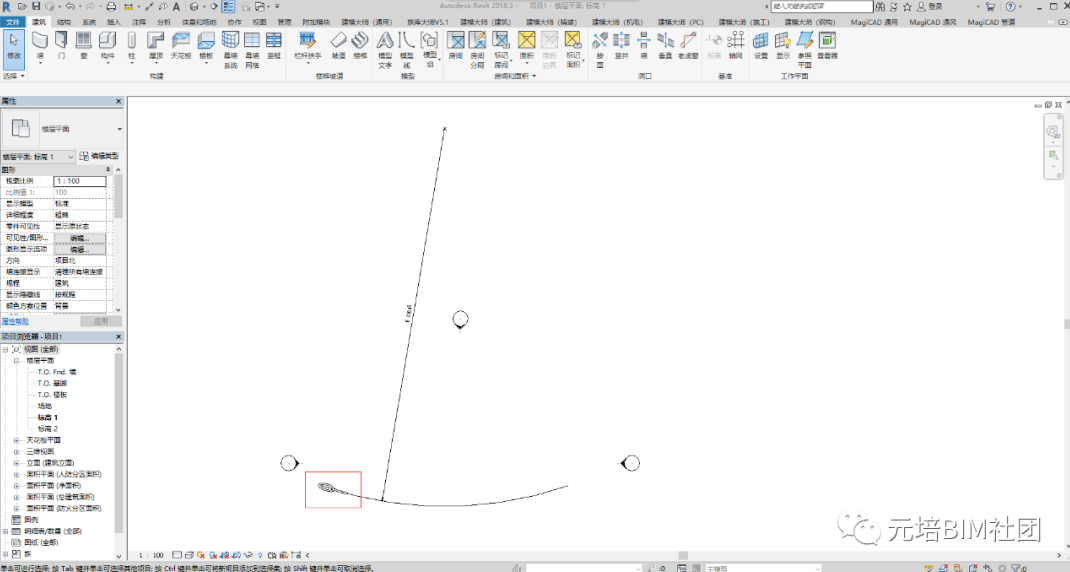Click the 视图比例 1 : 100 field
1070x572 pixels.
(x=80, y=181)
